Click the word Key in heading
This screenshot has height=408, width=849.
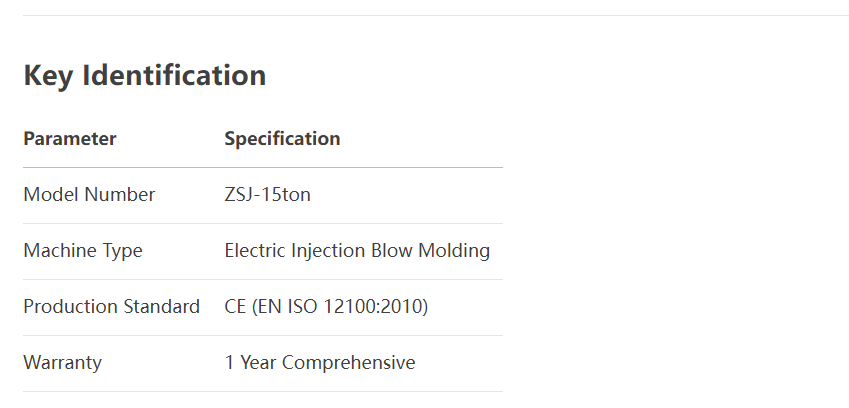point(48,76)
